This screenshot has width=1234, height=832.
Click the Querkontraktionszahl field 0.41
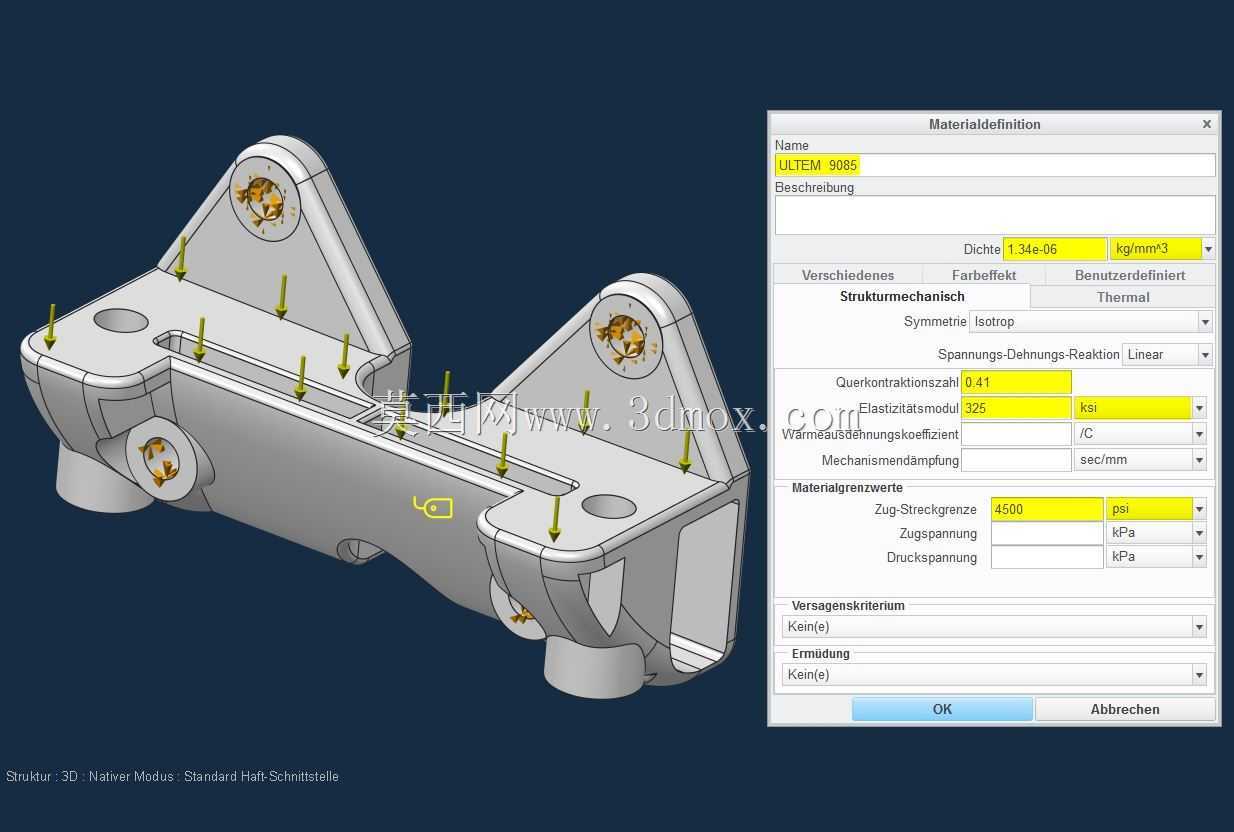click(1016, 382)
